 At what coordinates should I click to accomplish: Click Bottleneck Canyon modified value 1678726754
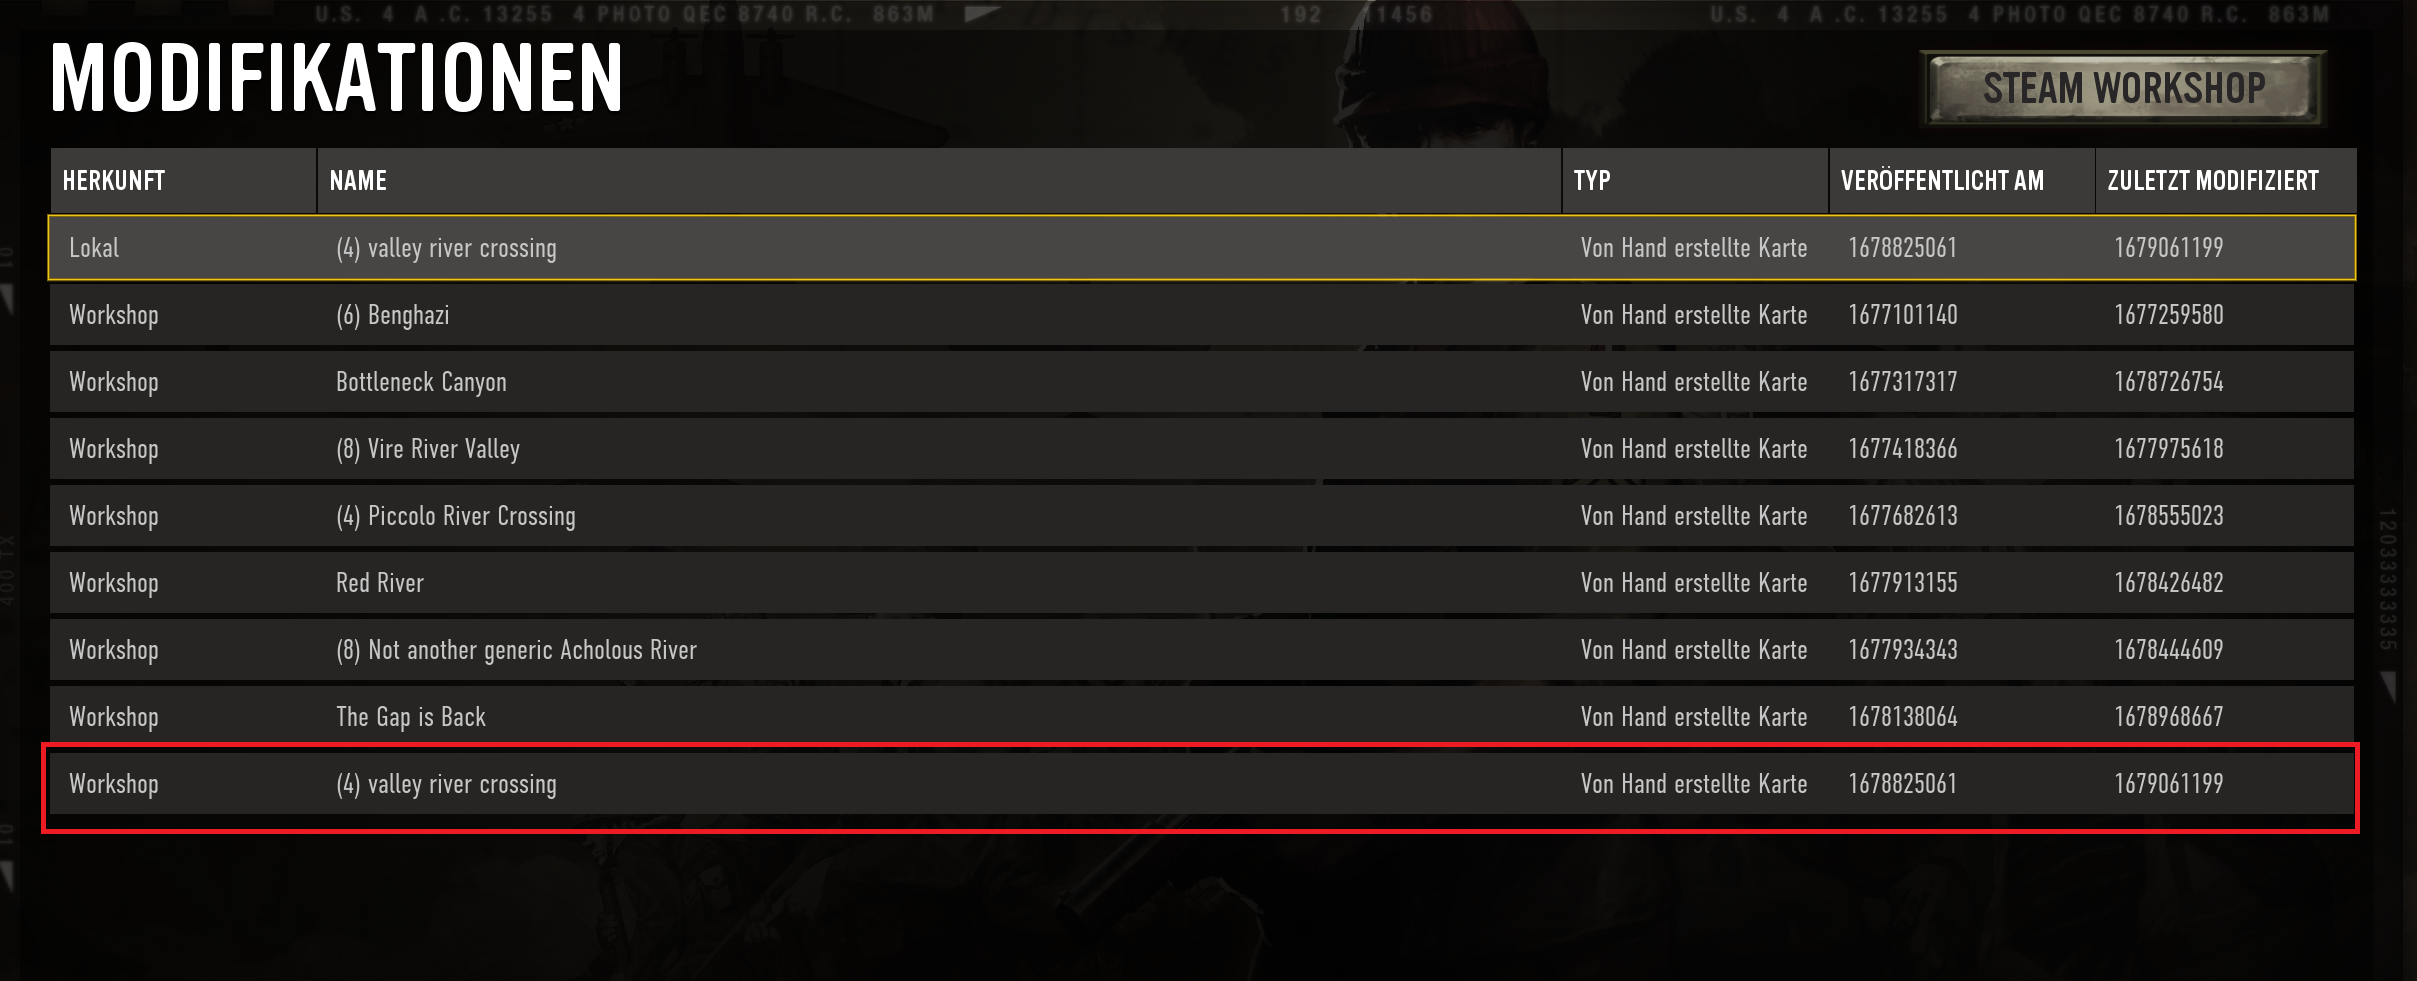[2169, 382]
